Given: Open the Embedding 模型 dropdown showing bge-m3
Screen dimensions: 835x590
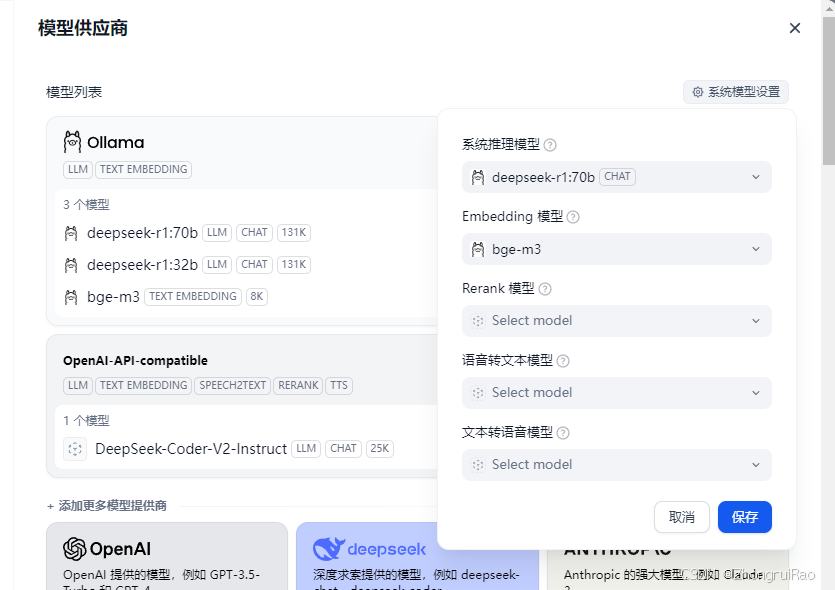Looking at the screenshot, I should (617, 249).
